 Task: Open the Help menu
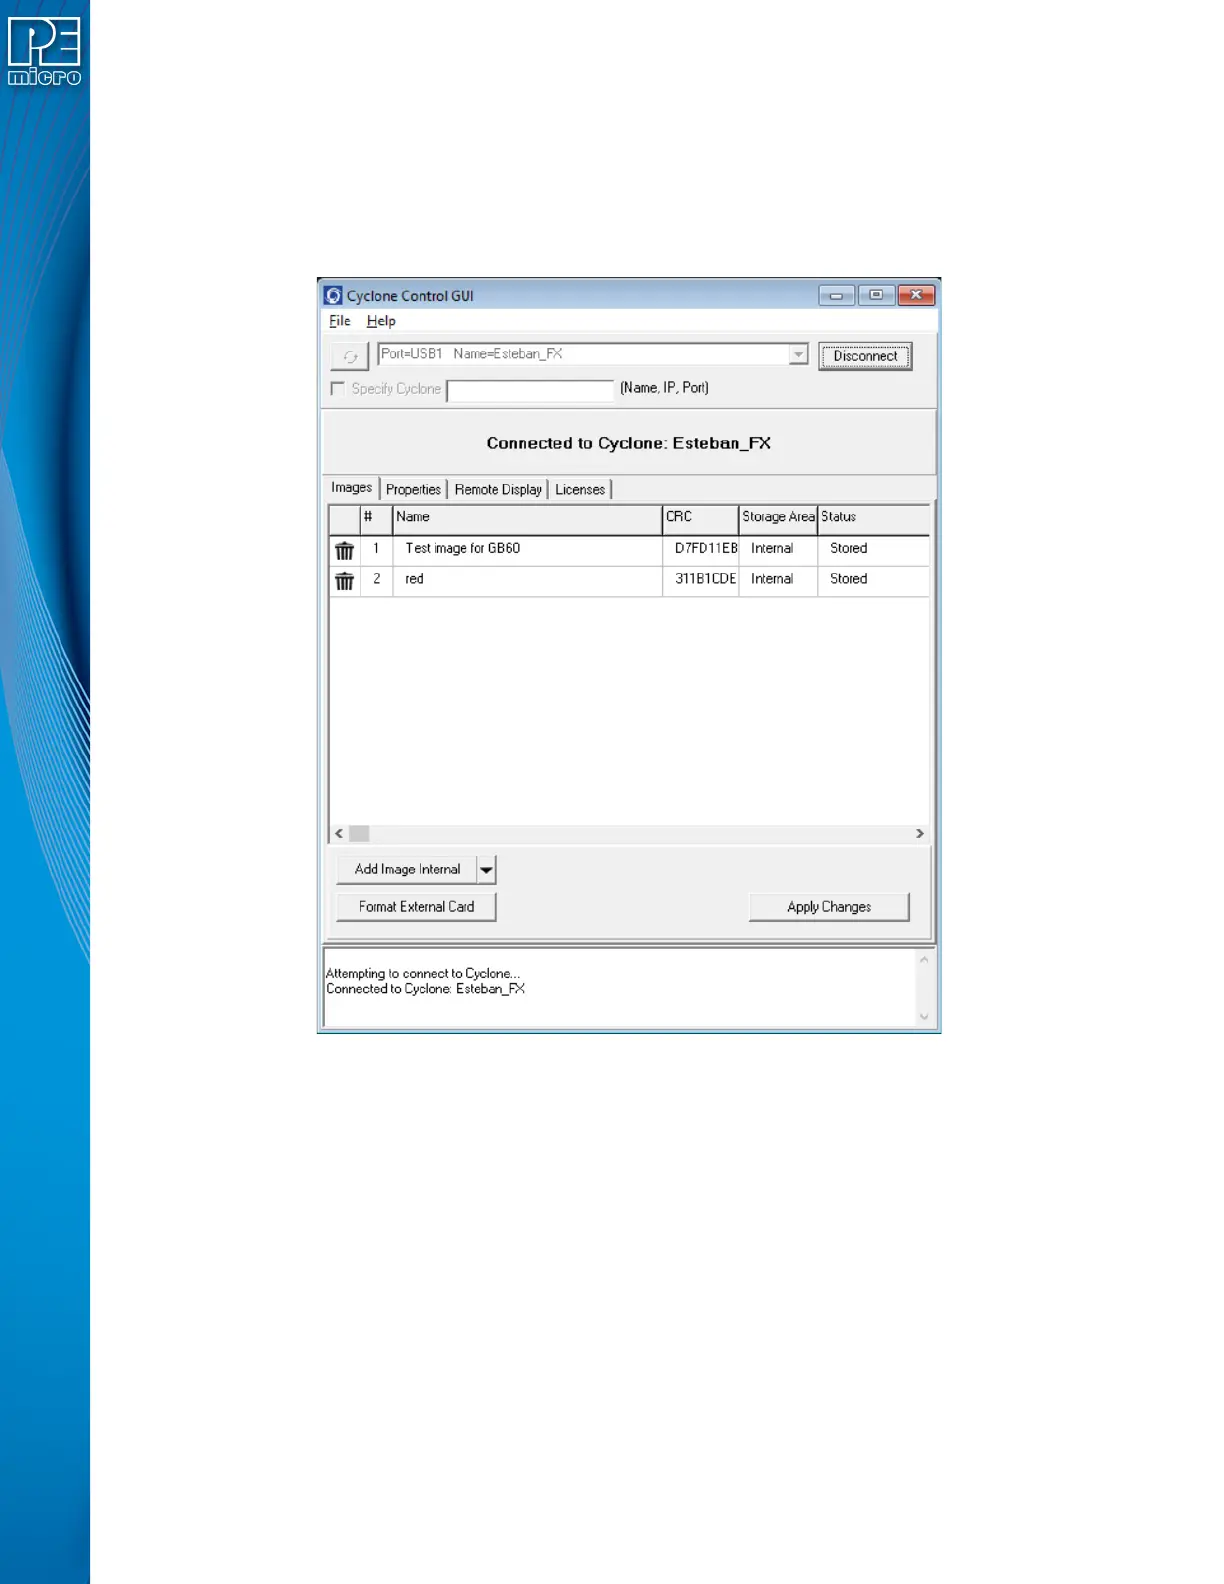pyautogui.click(x=381, y=321)
